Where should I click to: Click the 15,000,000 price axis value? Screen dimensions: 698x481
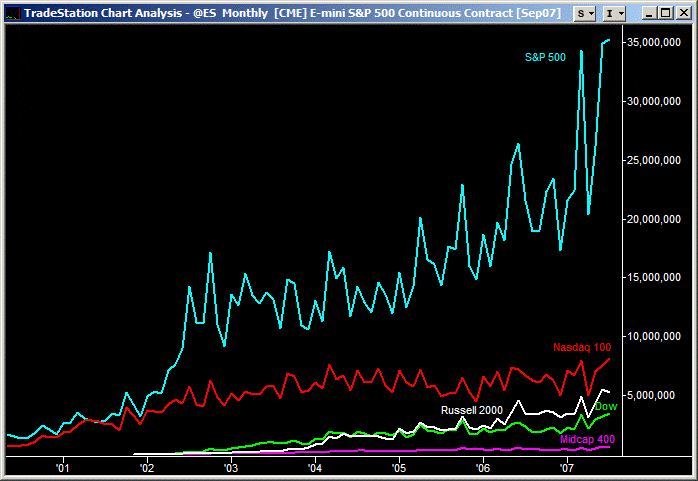tap(653, 277)
